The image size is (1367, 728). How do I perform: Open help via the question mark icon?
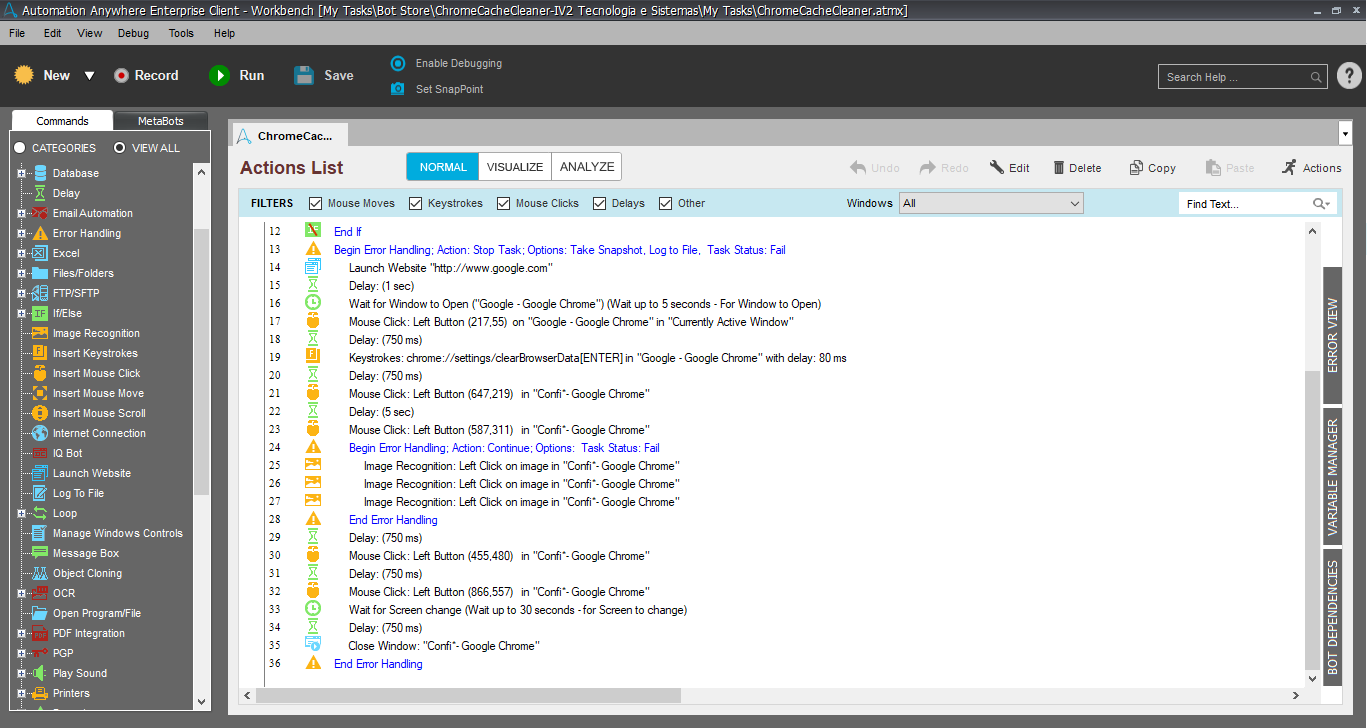click(1348, 76)
